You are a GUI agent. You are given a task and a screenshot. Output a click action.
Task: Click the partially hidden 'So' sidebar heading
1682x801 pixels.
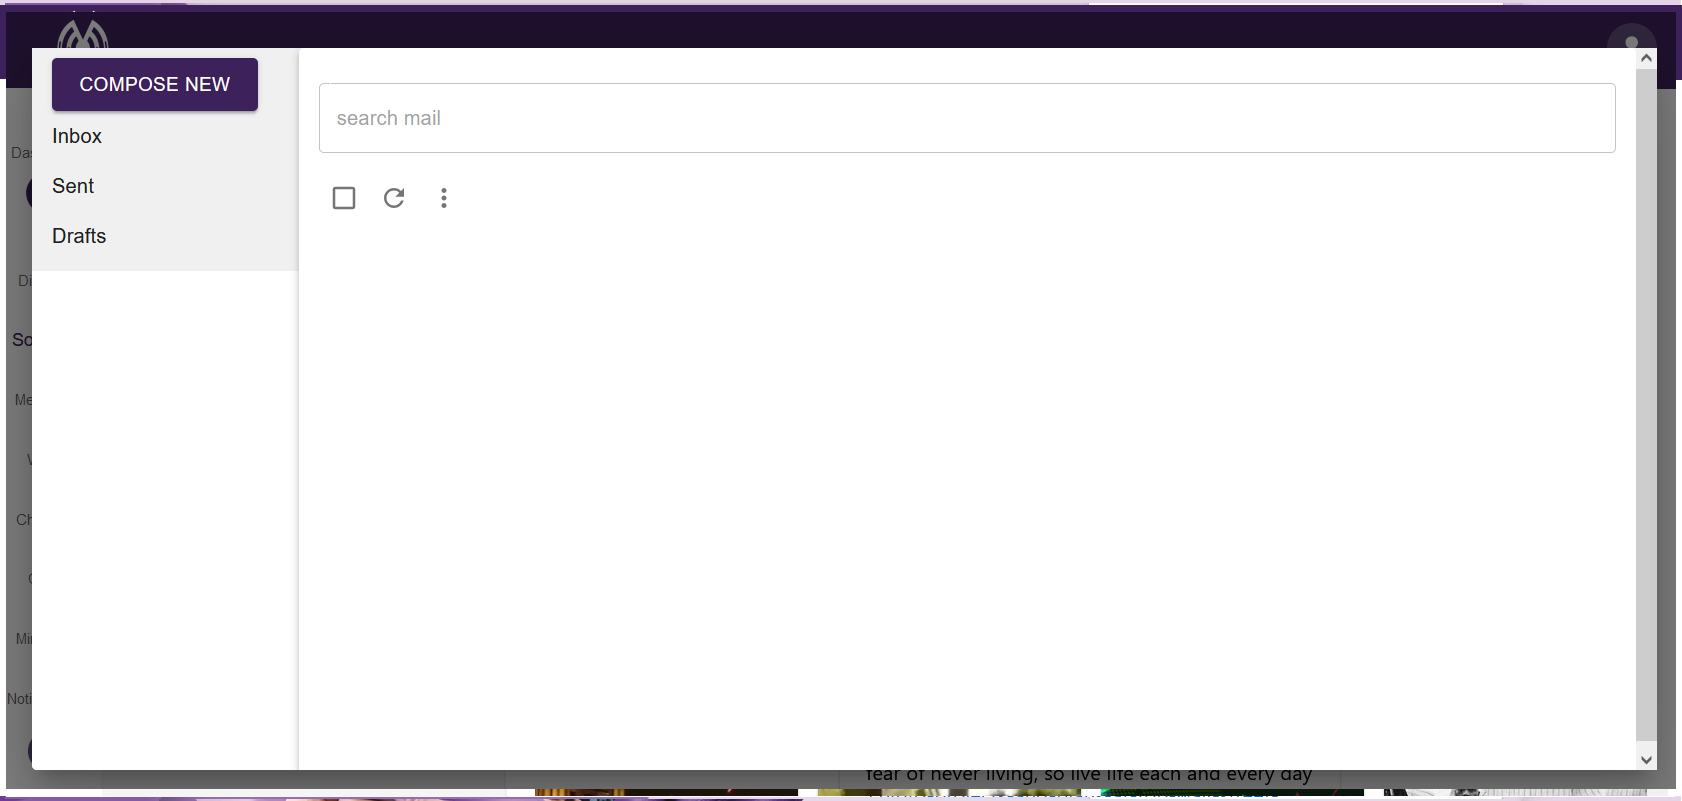point(21,340)
